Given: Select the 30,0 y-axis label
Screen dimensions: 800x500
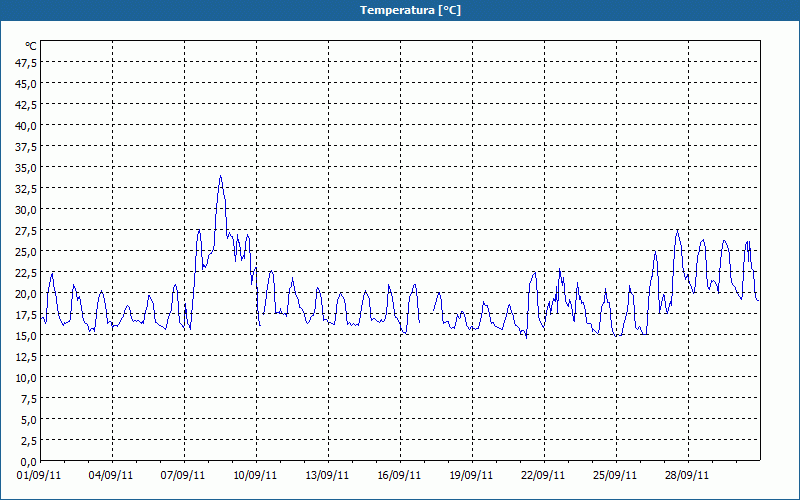Looking at the screenshot, I should pyautogui.click(x=26, y=210).
